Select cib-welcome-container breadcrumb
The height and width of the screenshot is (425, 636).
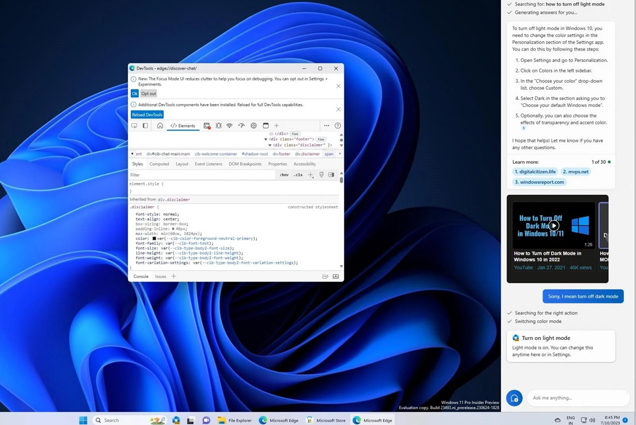216,154
